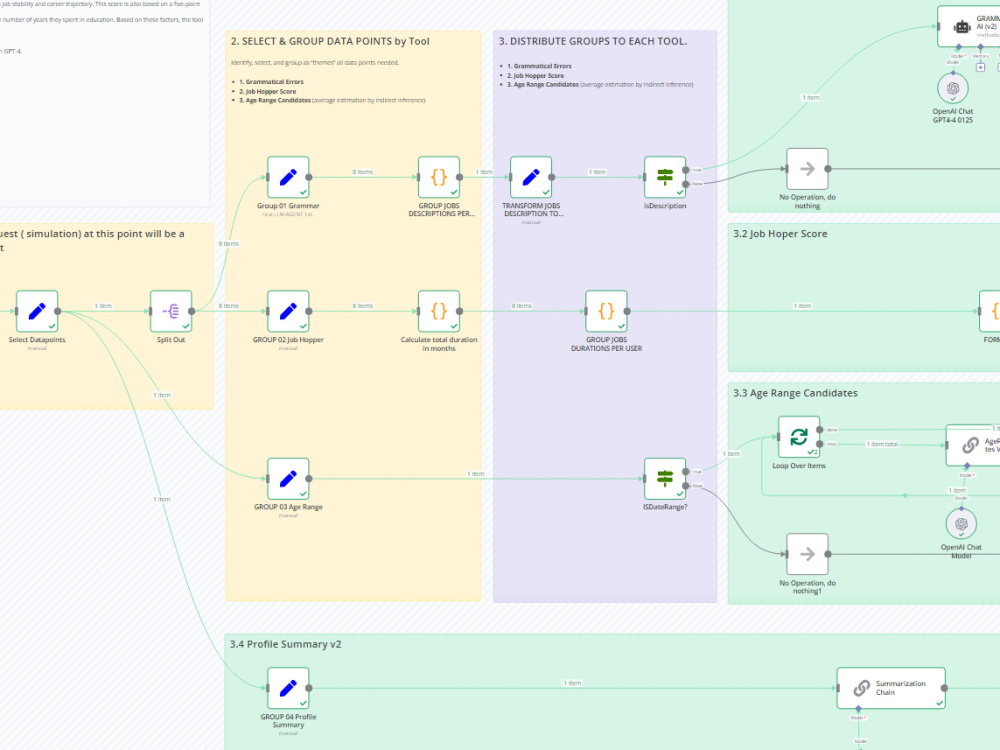
Task: Open the Select Datapoints edit node
Action: tap(37, 311)
